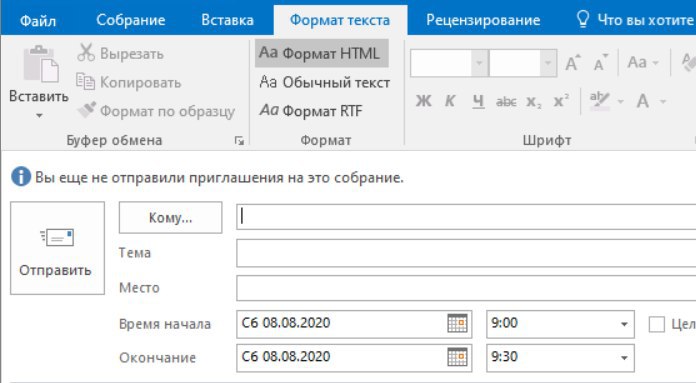Open the Рецензирование tab
Viewport: 696px width, 383px height.
pos(483,20)
